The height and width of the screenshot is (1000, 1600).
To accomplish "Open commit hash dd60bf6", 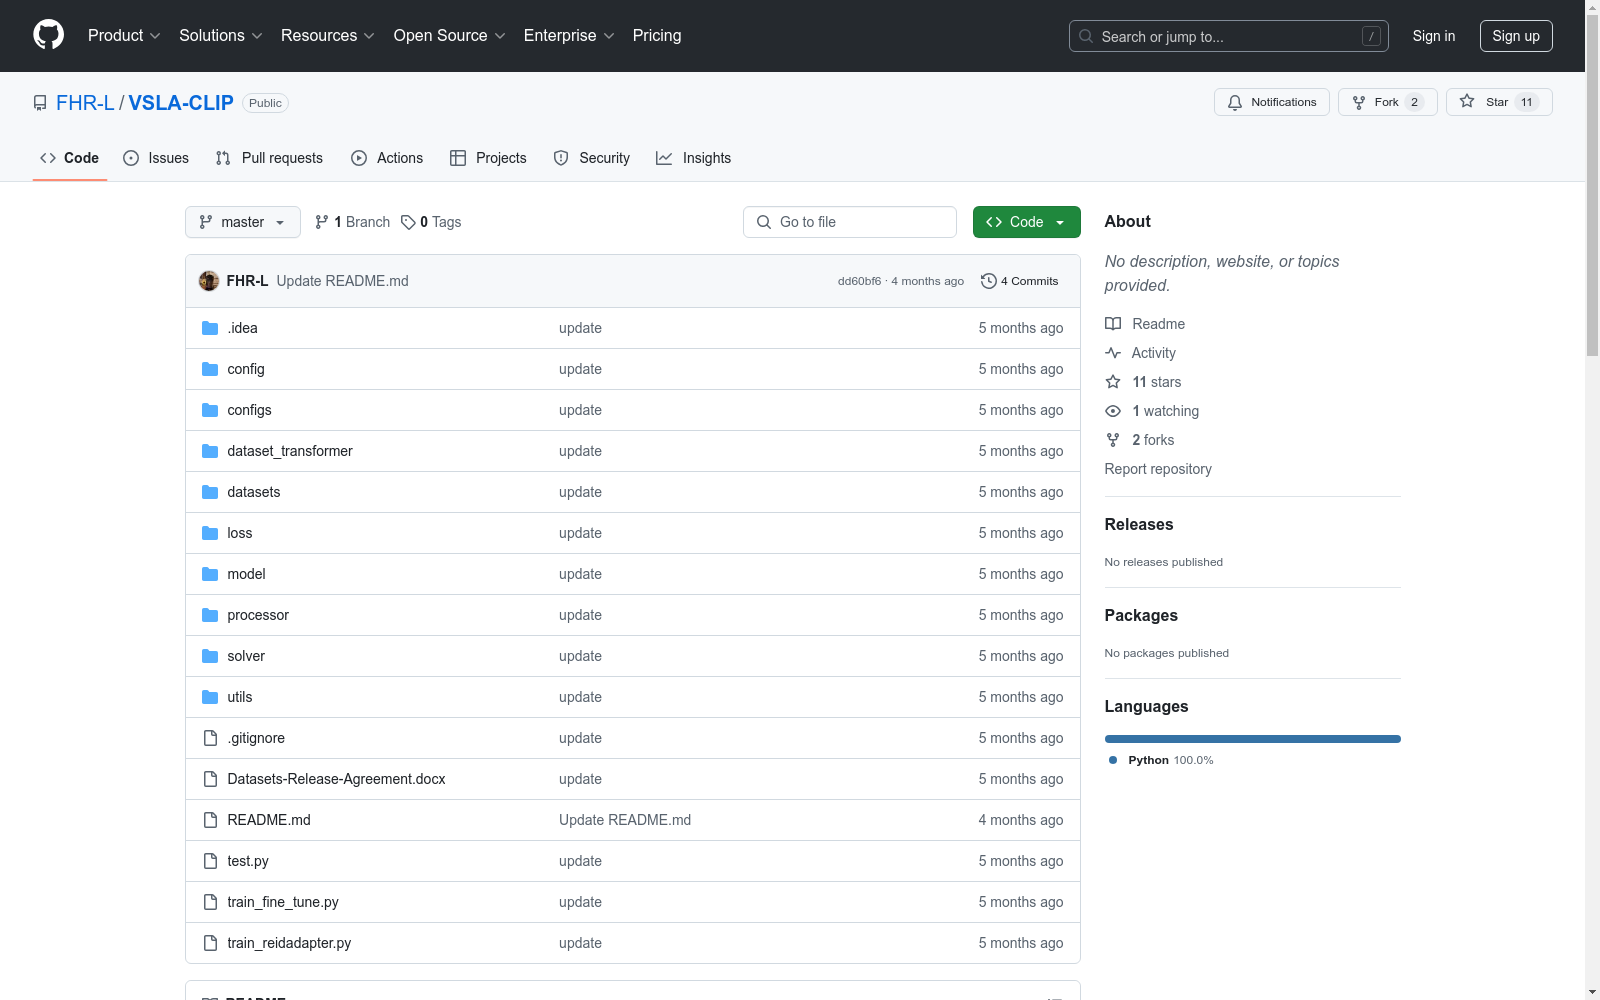I will (x=860, y=281).
